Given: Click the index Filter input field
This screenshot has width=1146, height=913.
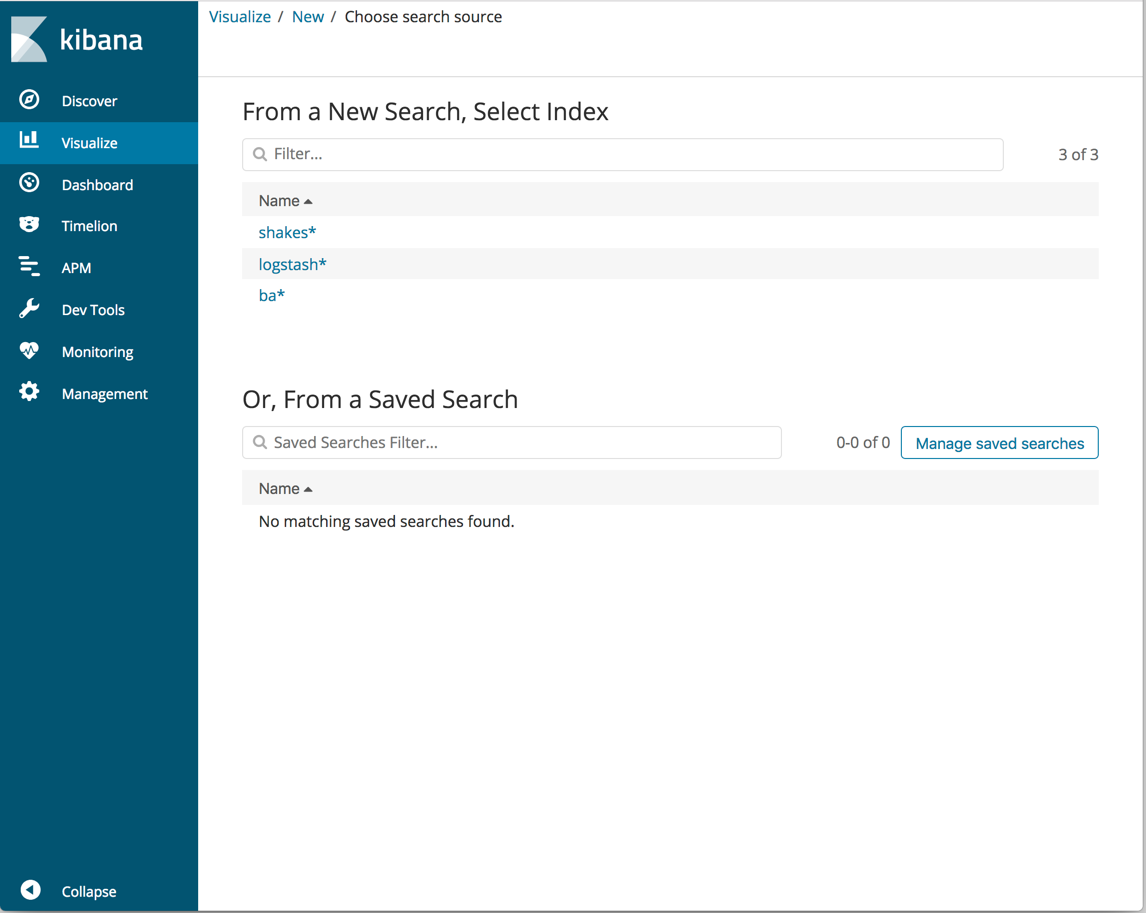Looking at the screenshot, I should [622, 154].
